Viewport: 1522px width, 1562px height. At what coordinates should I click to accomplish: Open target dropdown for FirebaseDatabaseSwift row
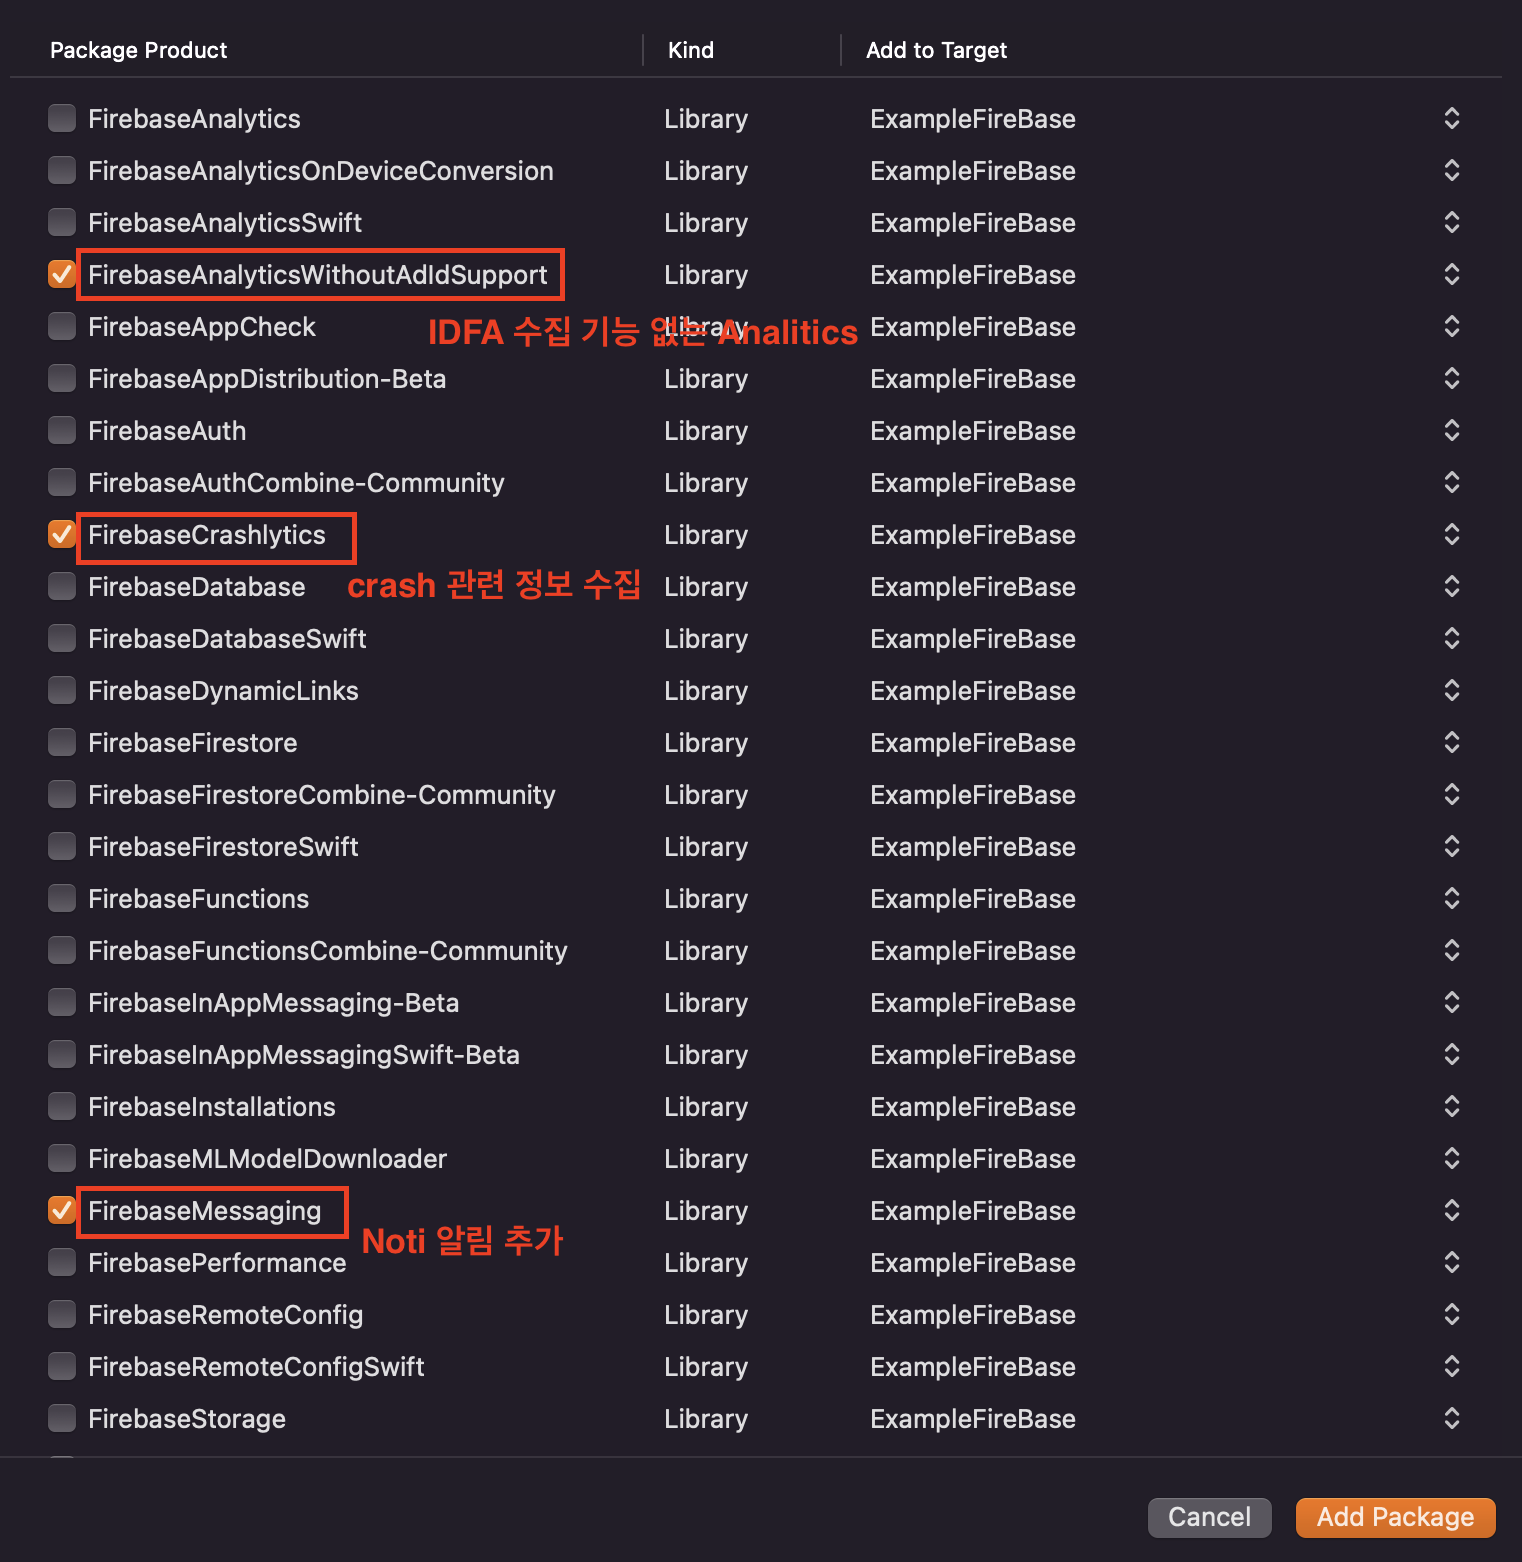pyautogui.click(x=1452, y=638)
